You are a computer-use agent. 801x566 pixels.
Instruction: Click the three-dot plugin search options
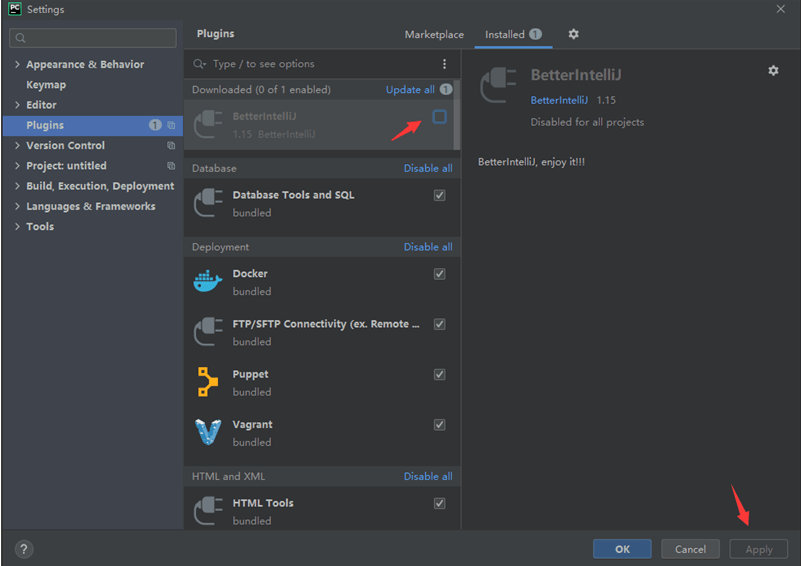445,64
